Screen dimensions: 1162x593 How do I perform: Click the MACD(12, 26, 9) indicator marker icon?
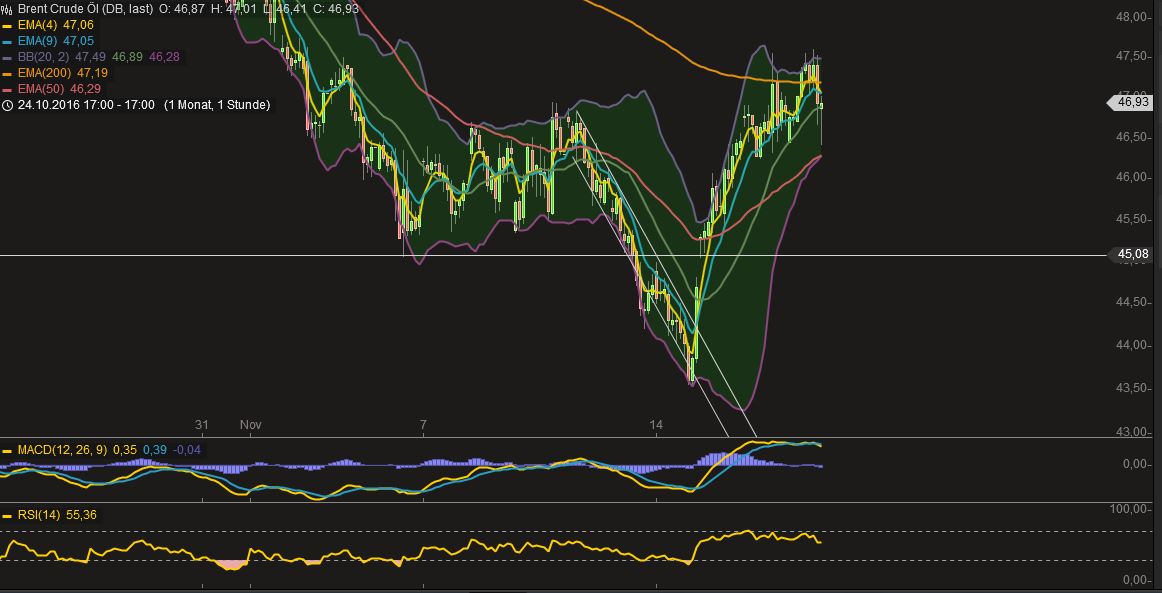pos(6,450)
